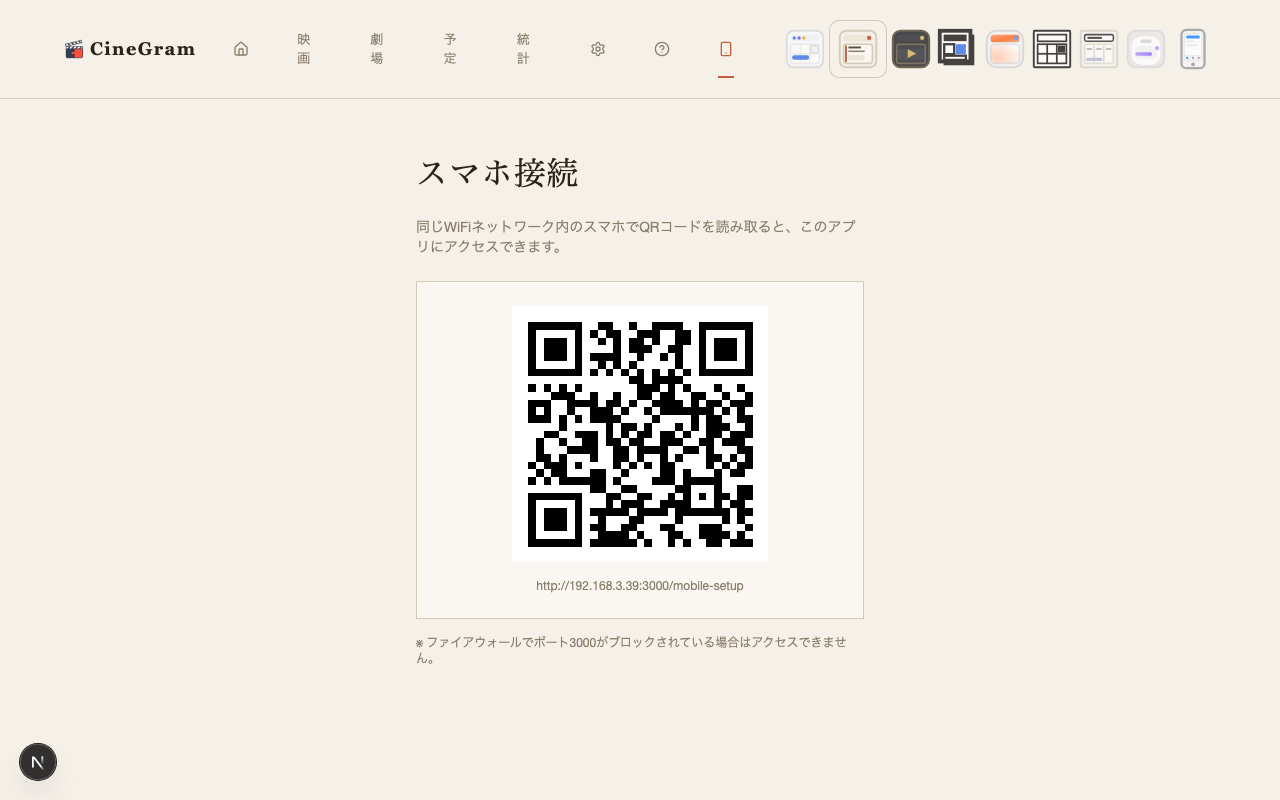The width and height of the screenshot is (1280, 800).
Task: Select the orange browser window theme icon
Action: click(1004, 48)
